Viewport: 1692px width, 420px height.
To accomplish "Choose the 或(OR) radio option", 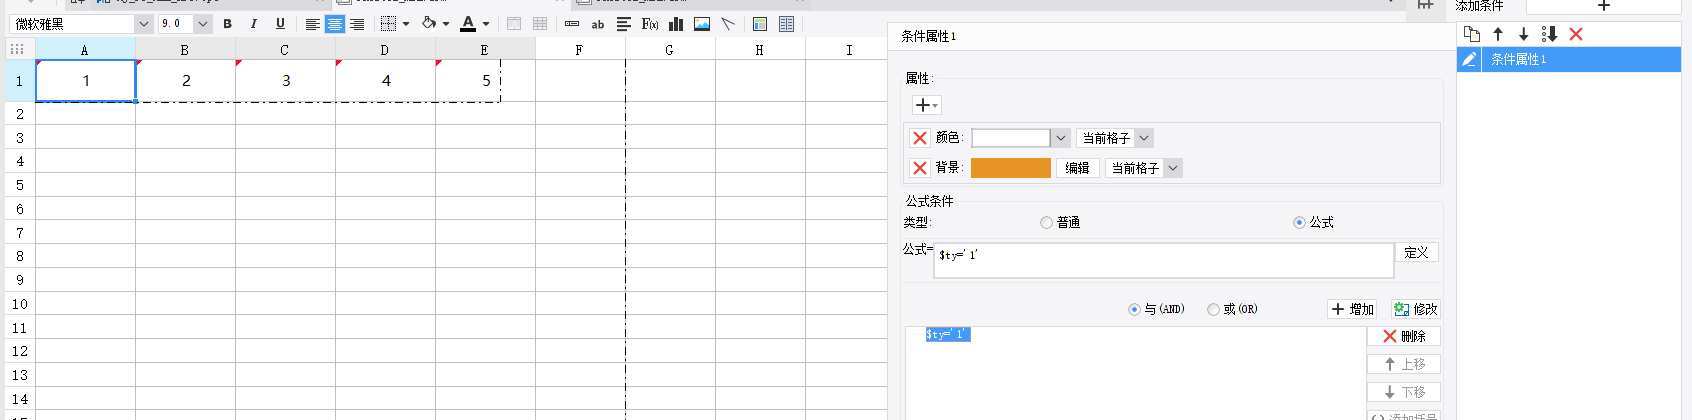I will point(1213,310).
